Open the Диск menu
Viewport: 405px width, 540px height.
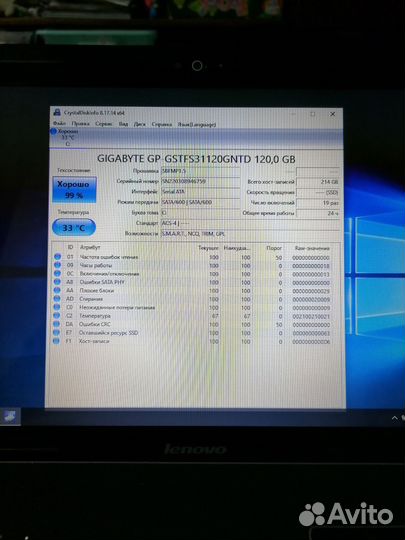139,124
